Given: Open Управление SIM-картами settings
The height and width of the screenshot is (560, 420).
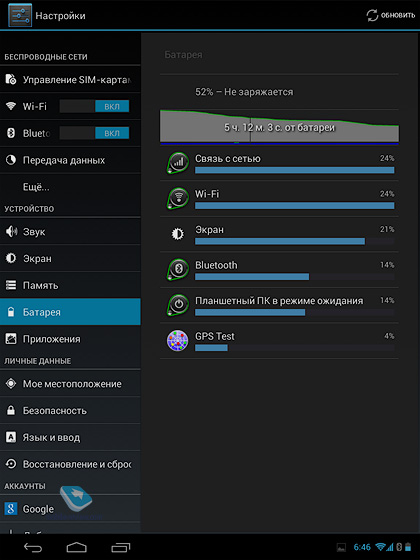Looking at the screenshot, I should point(70,79).
